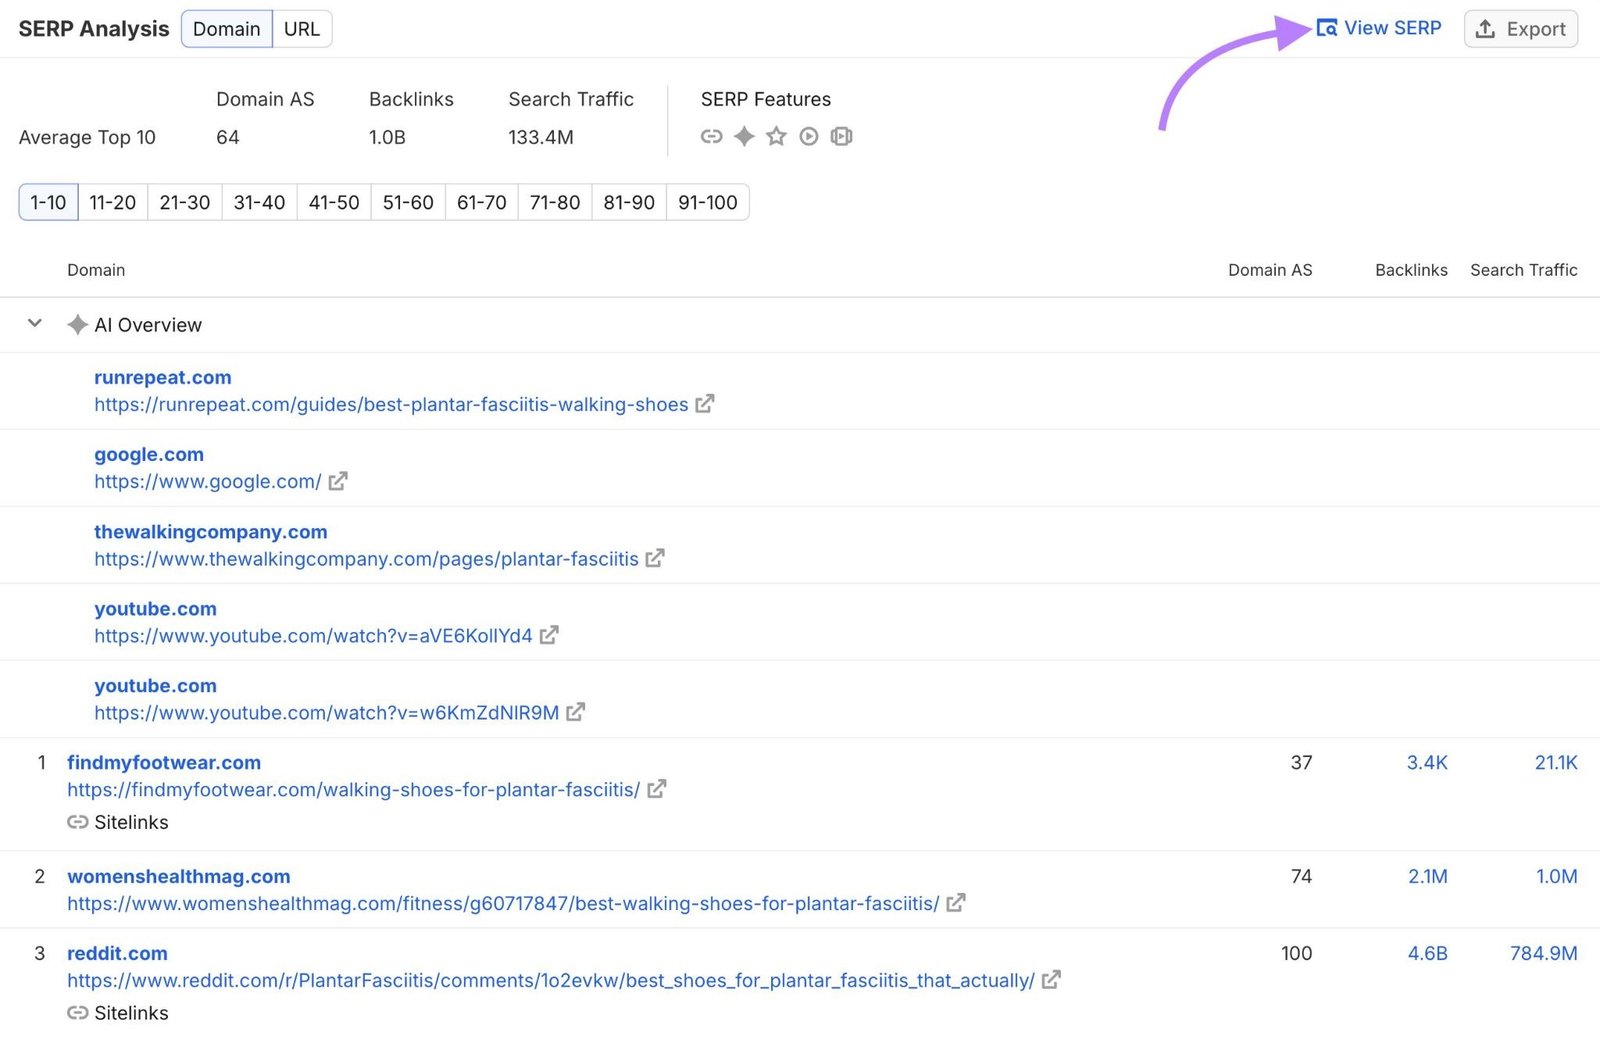Click 784.9M search traffic for reddit.com

click(x=1544, y=953)
